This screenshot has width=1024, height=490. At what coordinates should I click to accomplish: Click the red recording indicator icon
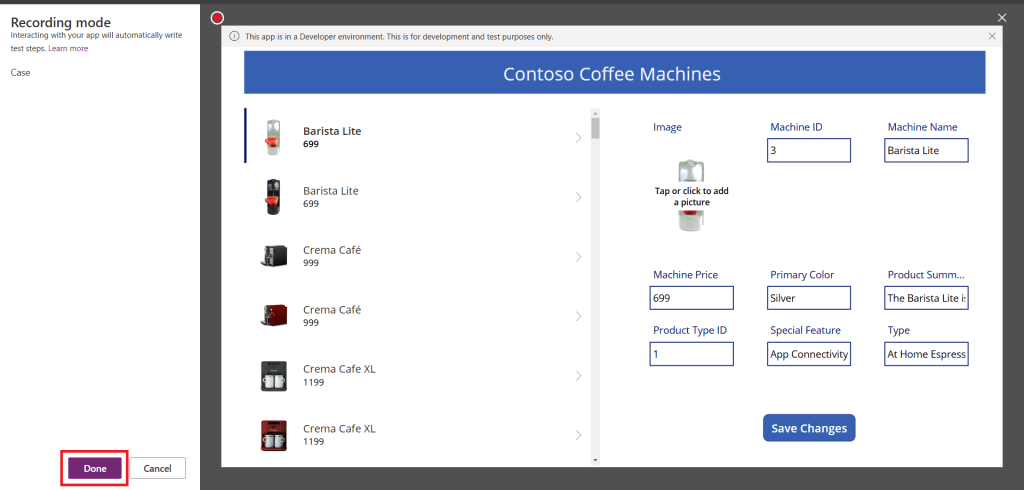217,18
